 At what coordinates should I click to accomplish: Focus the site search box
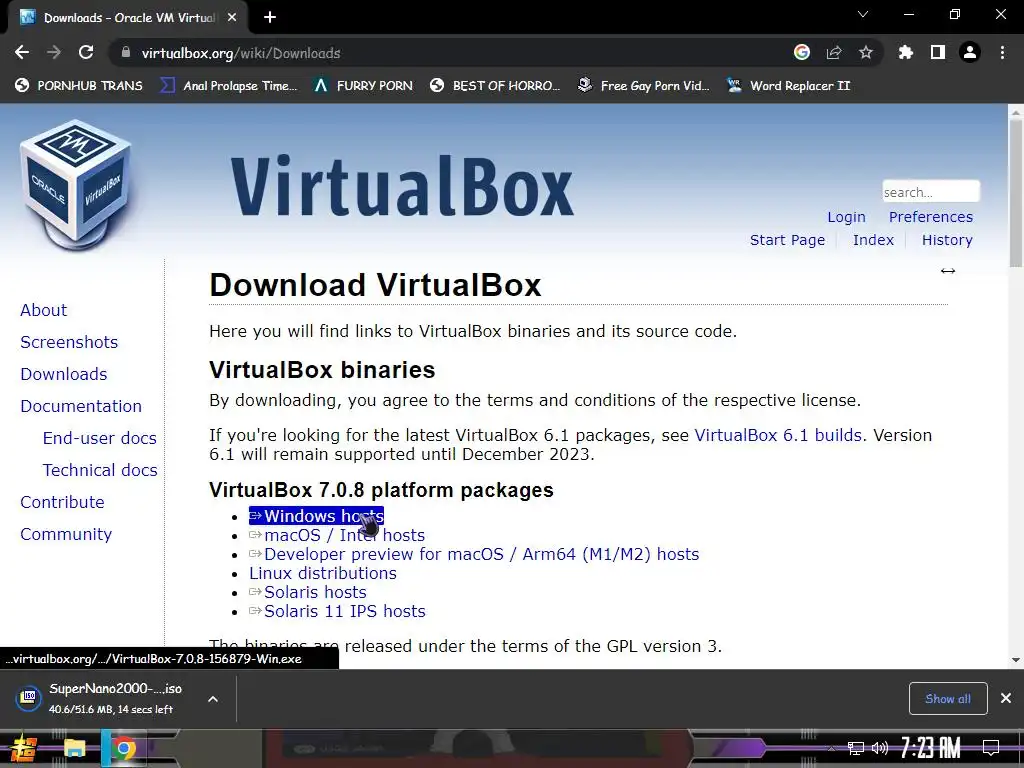(931, 192)
